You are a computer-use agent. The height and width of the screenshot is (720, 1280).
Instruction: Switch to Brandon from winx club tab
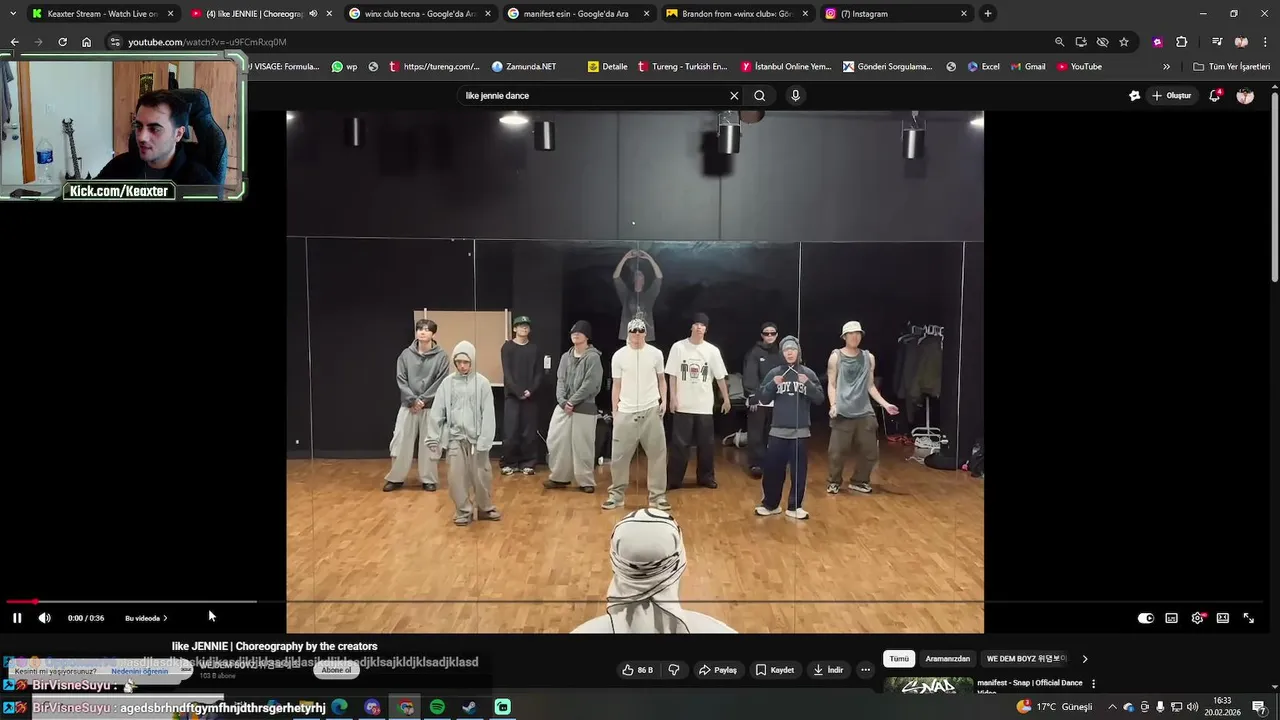[x=736, y=14]
